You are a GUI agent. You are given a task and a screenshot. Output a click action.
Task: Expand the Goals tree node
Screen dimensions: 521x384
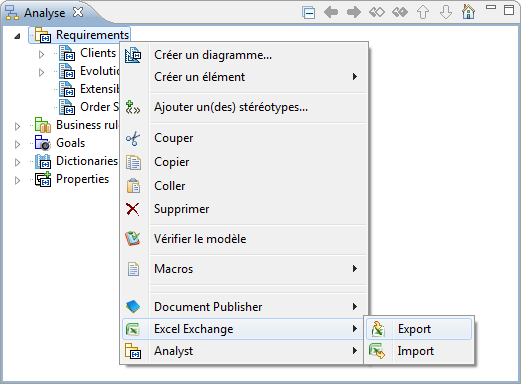(17, 144)
